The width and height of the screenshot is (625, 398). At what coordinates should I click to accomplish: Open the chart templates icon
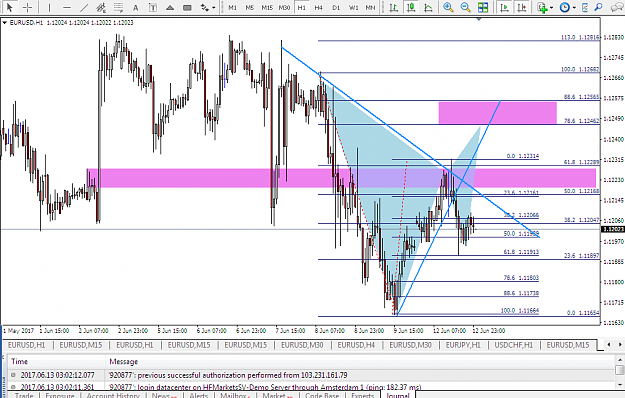[585, 7]
